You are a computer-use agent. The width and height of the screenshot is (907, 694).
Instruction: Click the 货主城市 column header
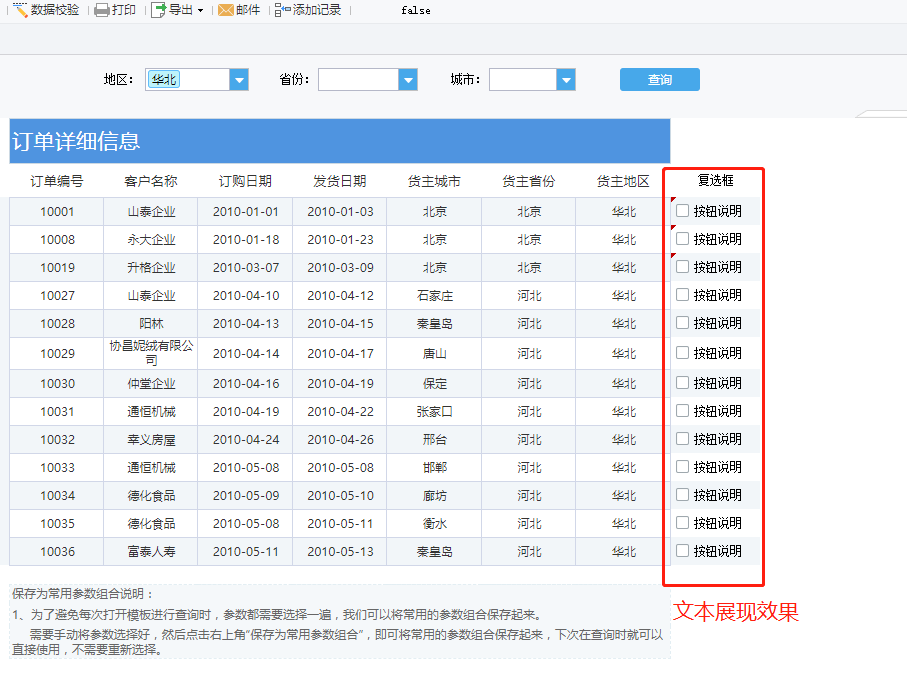click(434, 181)
